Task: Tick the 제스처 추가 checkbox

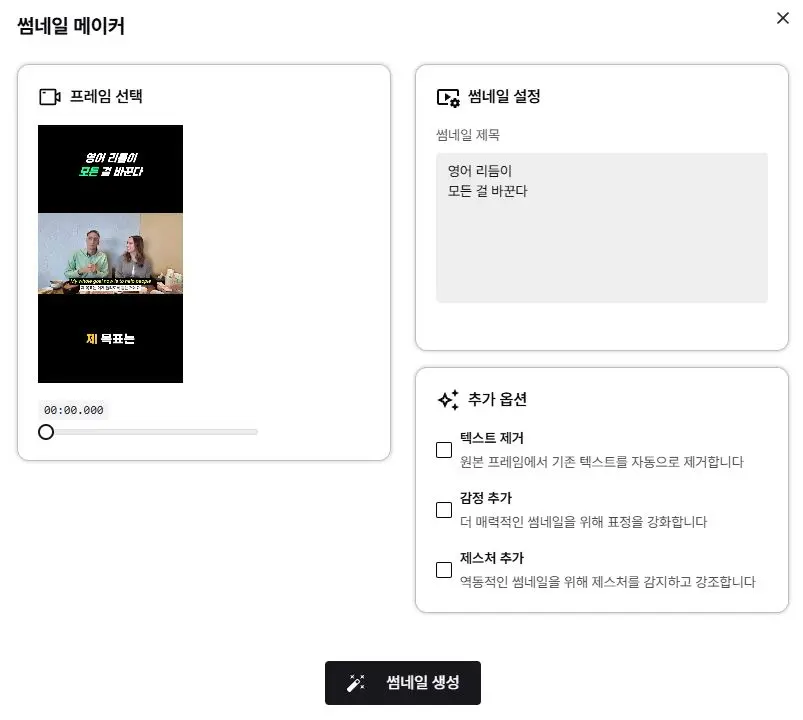Action: (x=443, y=570)
